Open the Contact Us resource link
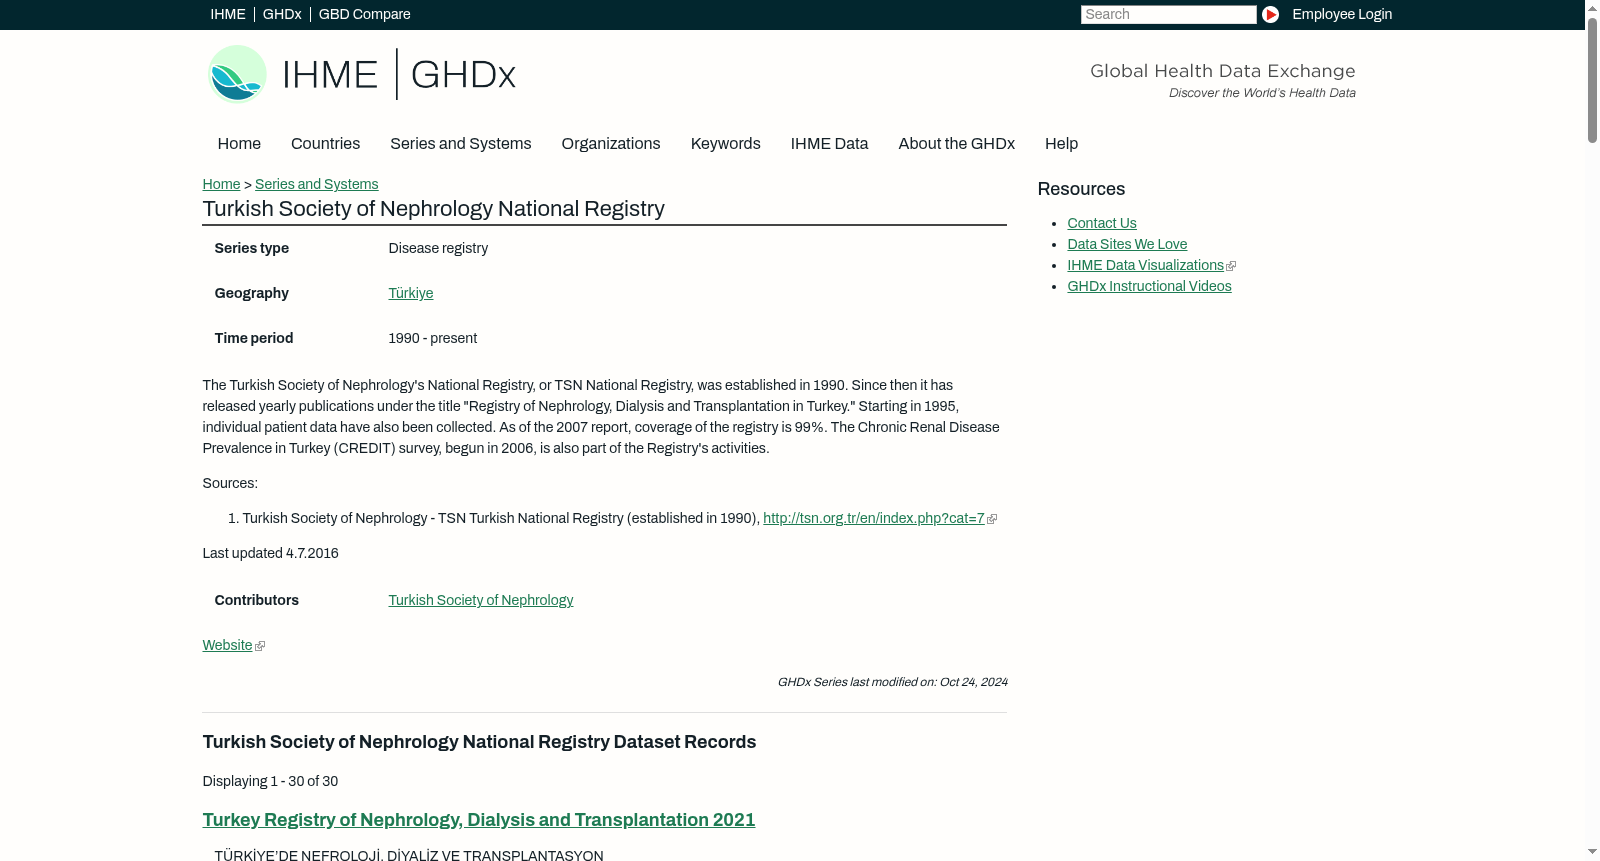 pyautogui.click(x=1102, y=223)
